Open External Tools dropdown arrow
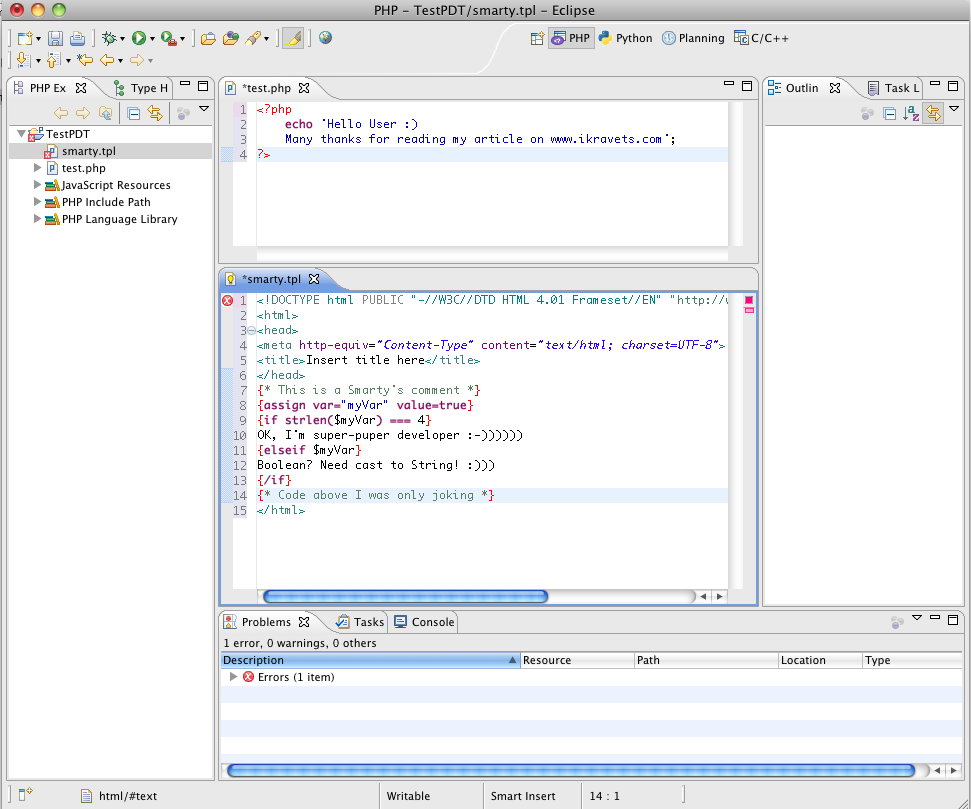 [x=182, y=39]
